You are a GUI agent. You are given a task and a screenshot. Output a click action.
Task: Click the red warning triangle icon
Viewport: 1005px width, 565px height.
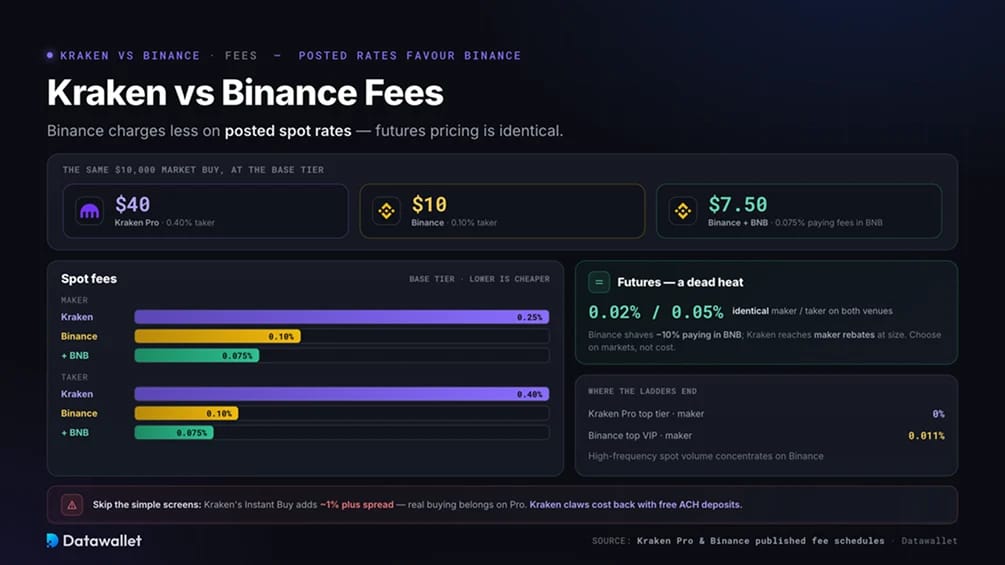(x=72, y=505)
